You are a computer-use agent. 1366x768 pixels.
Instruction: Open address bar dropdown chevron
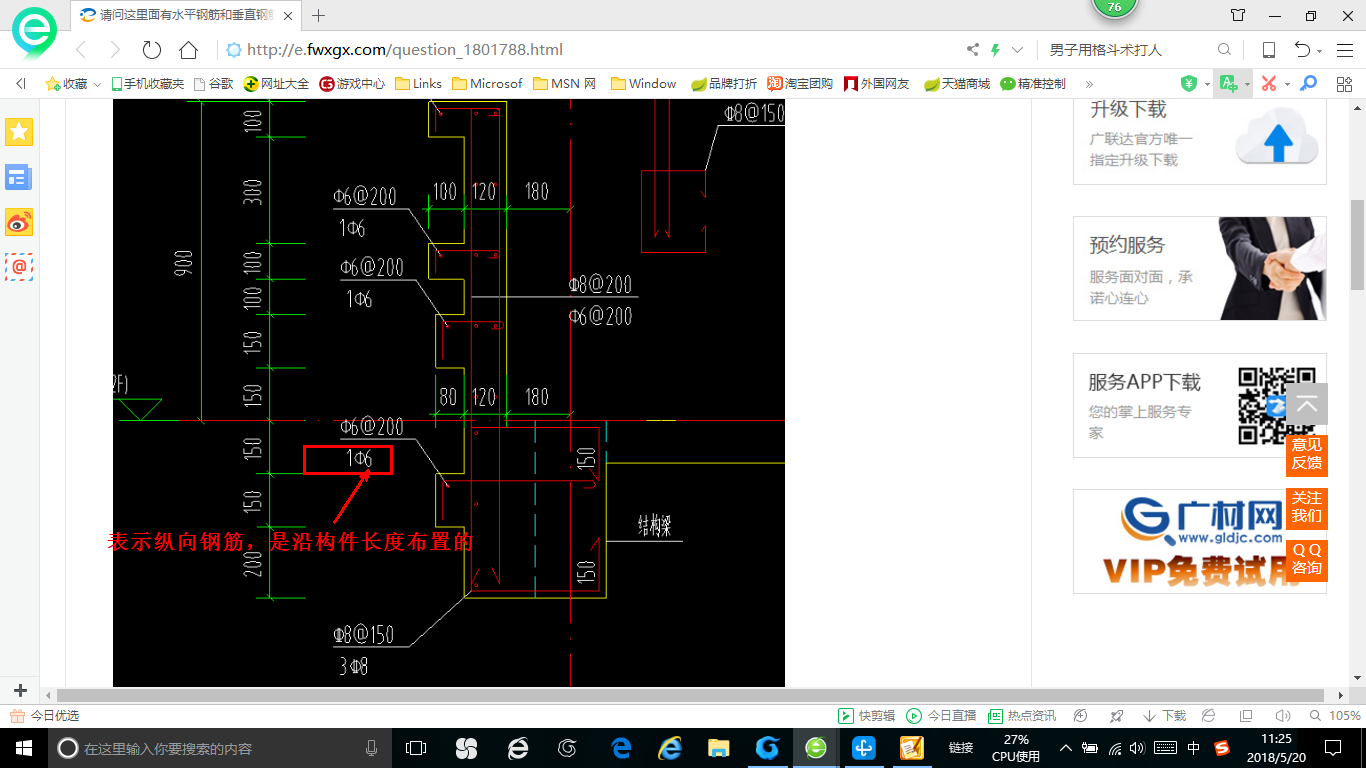coord(1018,50)
